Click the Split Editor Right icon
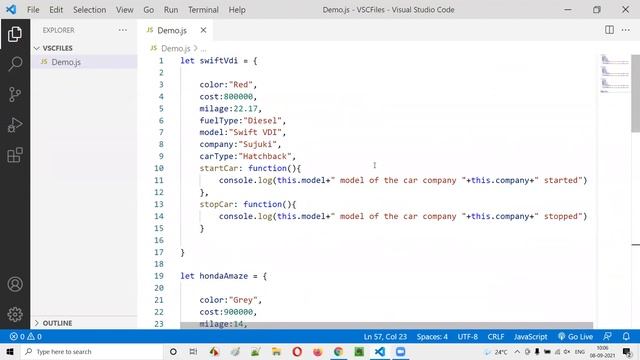The image size is (640, 360). (x=609, y=30)
